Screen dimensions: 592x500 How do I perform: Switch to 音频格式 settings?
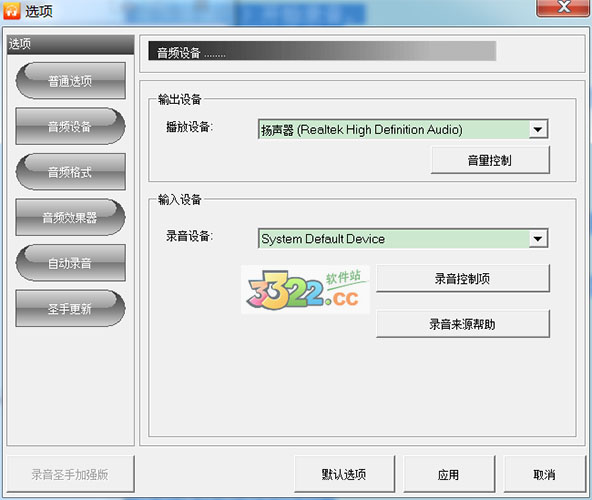click(x=71, y=172)
